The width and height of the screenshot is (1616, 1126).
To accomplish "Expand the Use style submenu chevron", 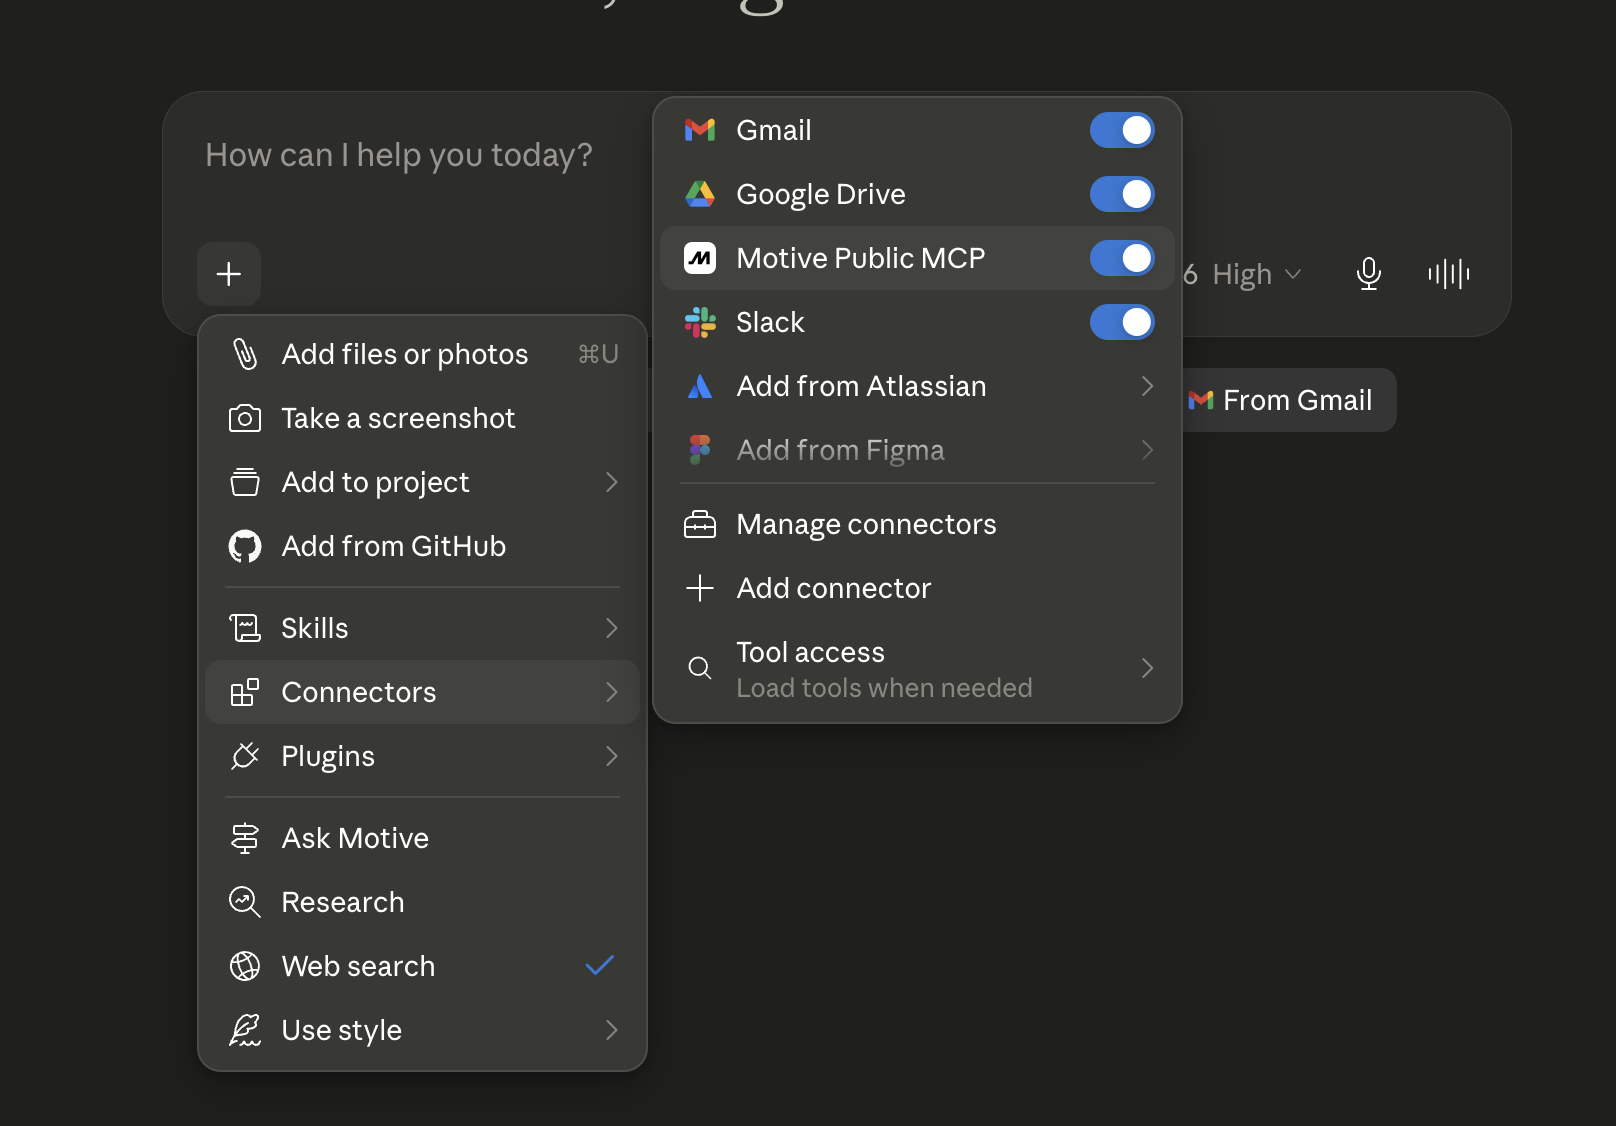I will [612, 1030].
